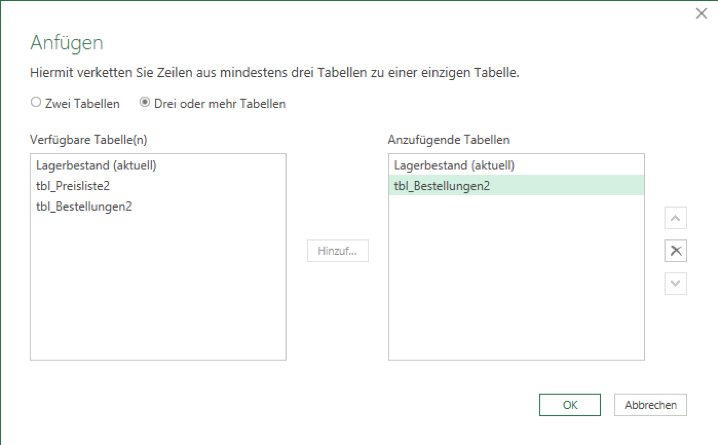718x445 pixels.
Task: Choose "Drei oder mehr Tabellen" radio option
Action: 145,102
